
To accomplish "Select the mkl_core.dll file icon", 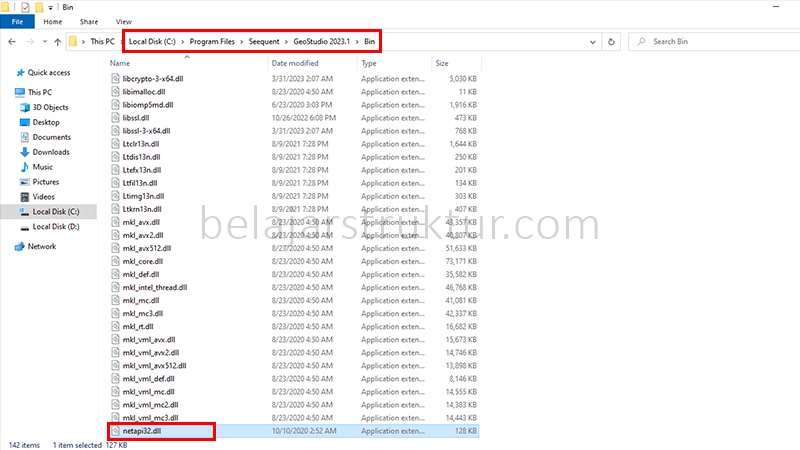I will click(115, 261).
